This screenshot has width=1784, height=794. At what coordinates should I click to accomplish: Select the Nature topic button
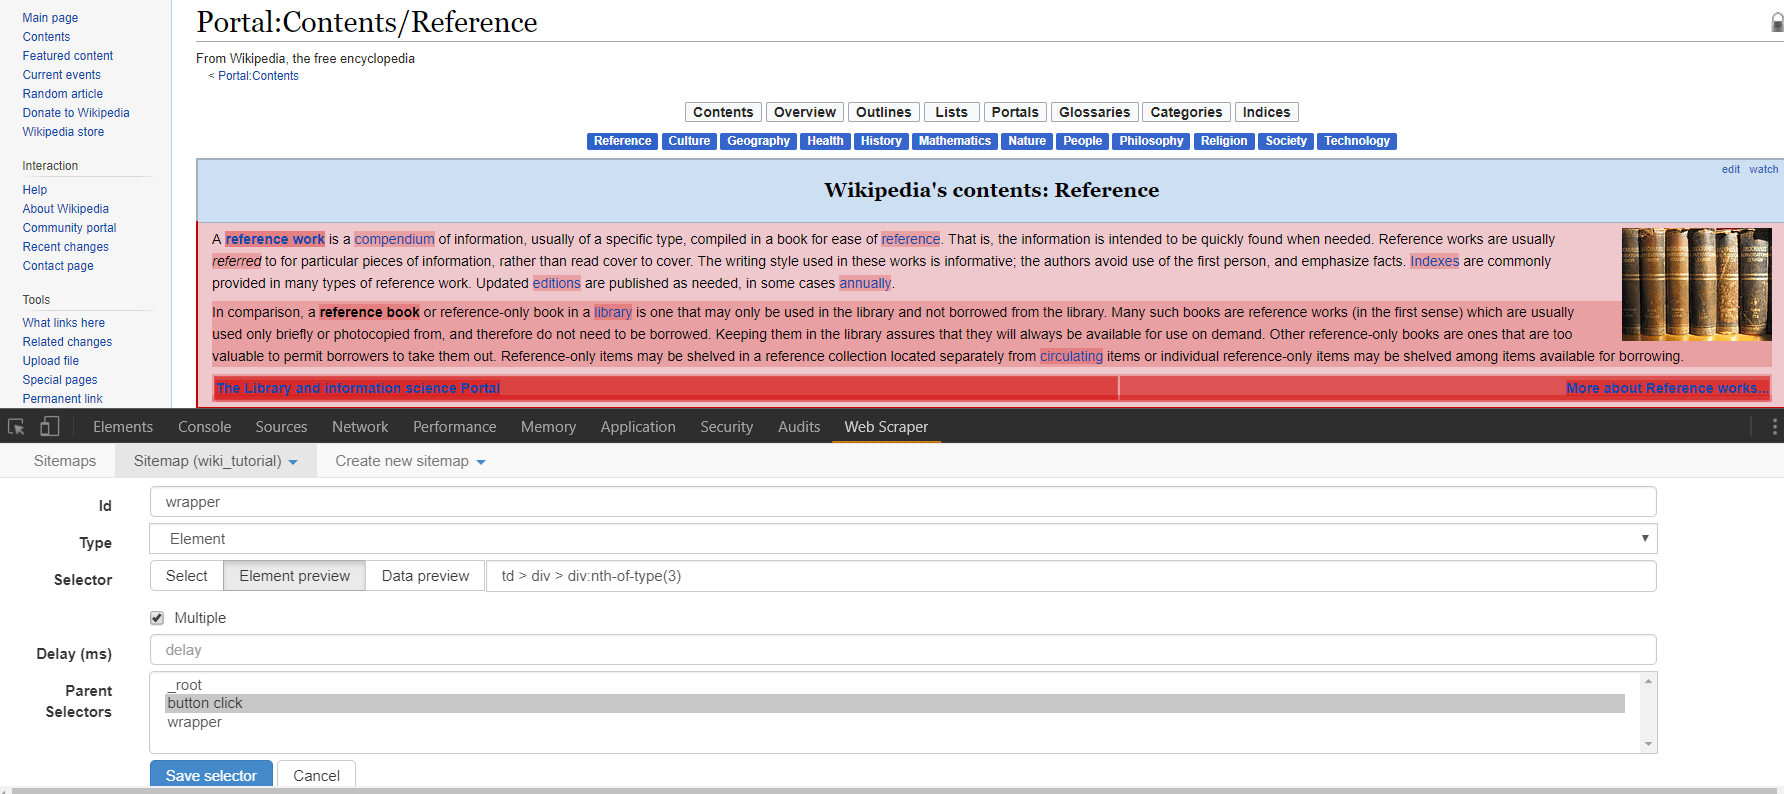tap(1027, 141)
